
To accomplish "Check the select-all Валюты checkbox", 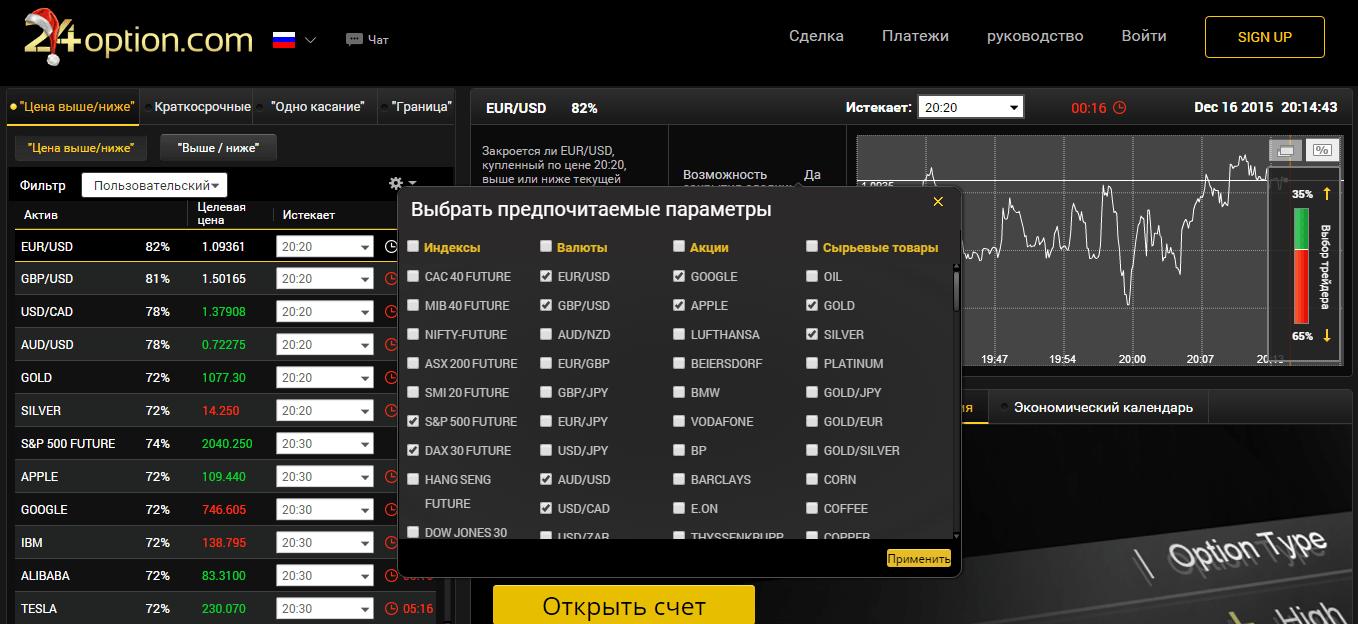I will (545, 246).
